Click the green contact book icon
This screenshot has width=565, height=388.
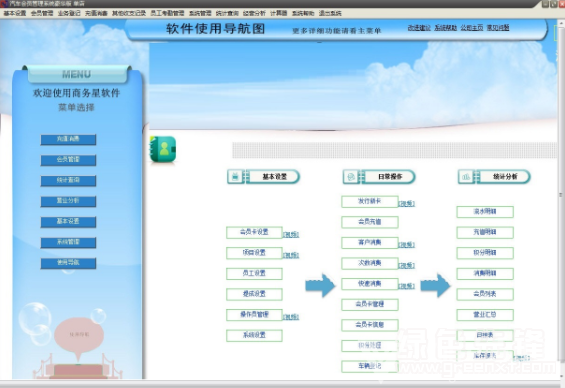(163, 149)
